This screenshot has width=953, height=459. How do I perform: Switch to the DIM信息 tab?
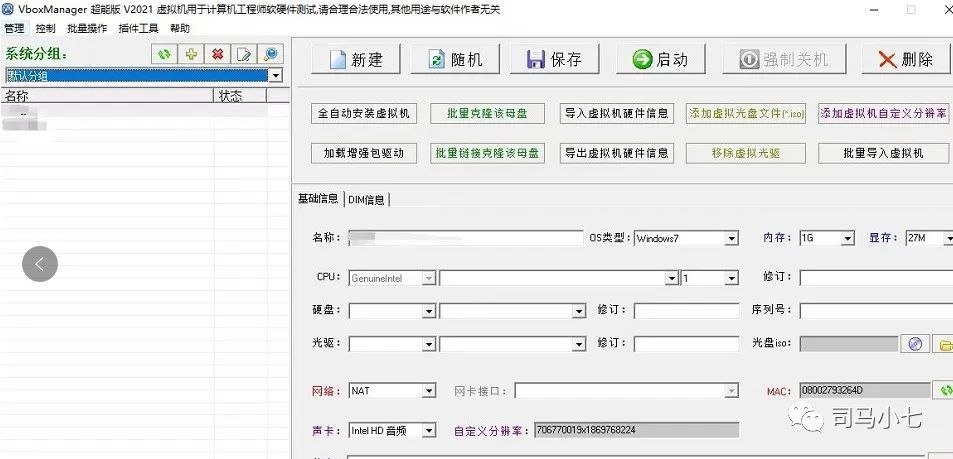point(366,200)
